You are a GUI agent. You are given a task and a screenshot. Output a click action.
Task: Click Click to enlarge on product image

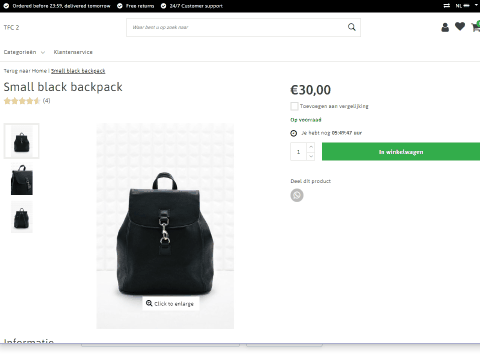tap(171, 303)
